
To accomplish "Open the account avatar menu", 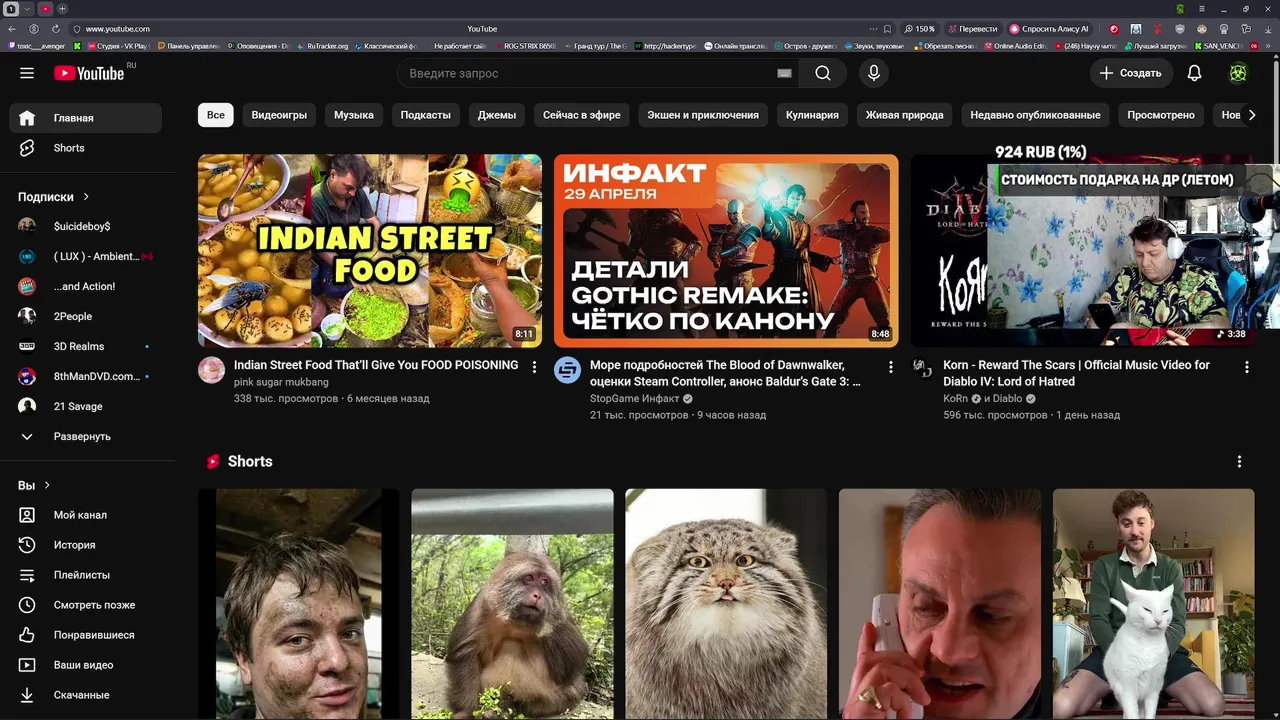I will (x=1238, y=73).
